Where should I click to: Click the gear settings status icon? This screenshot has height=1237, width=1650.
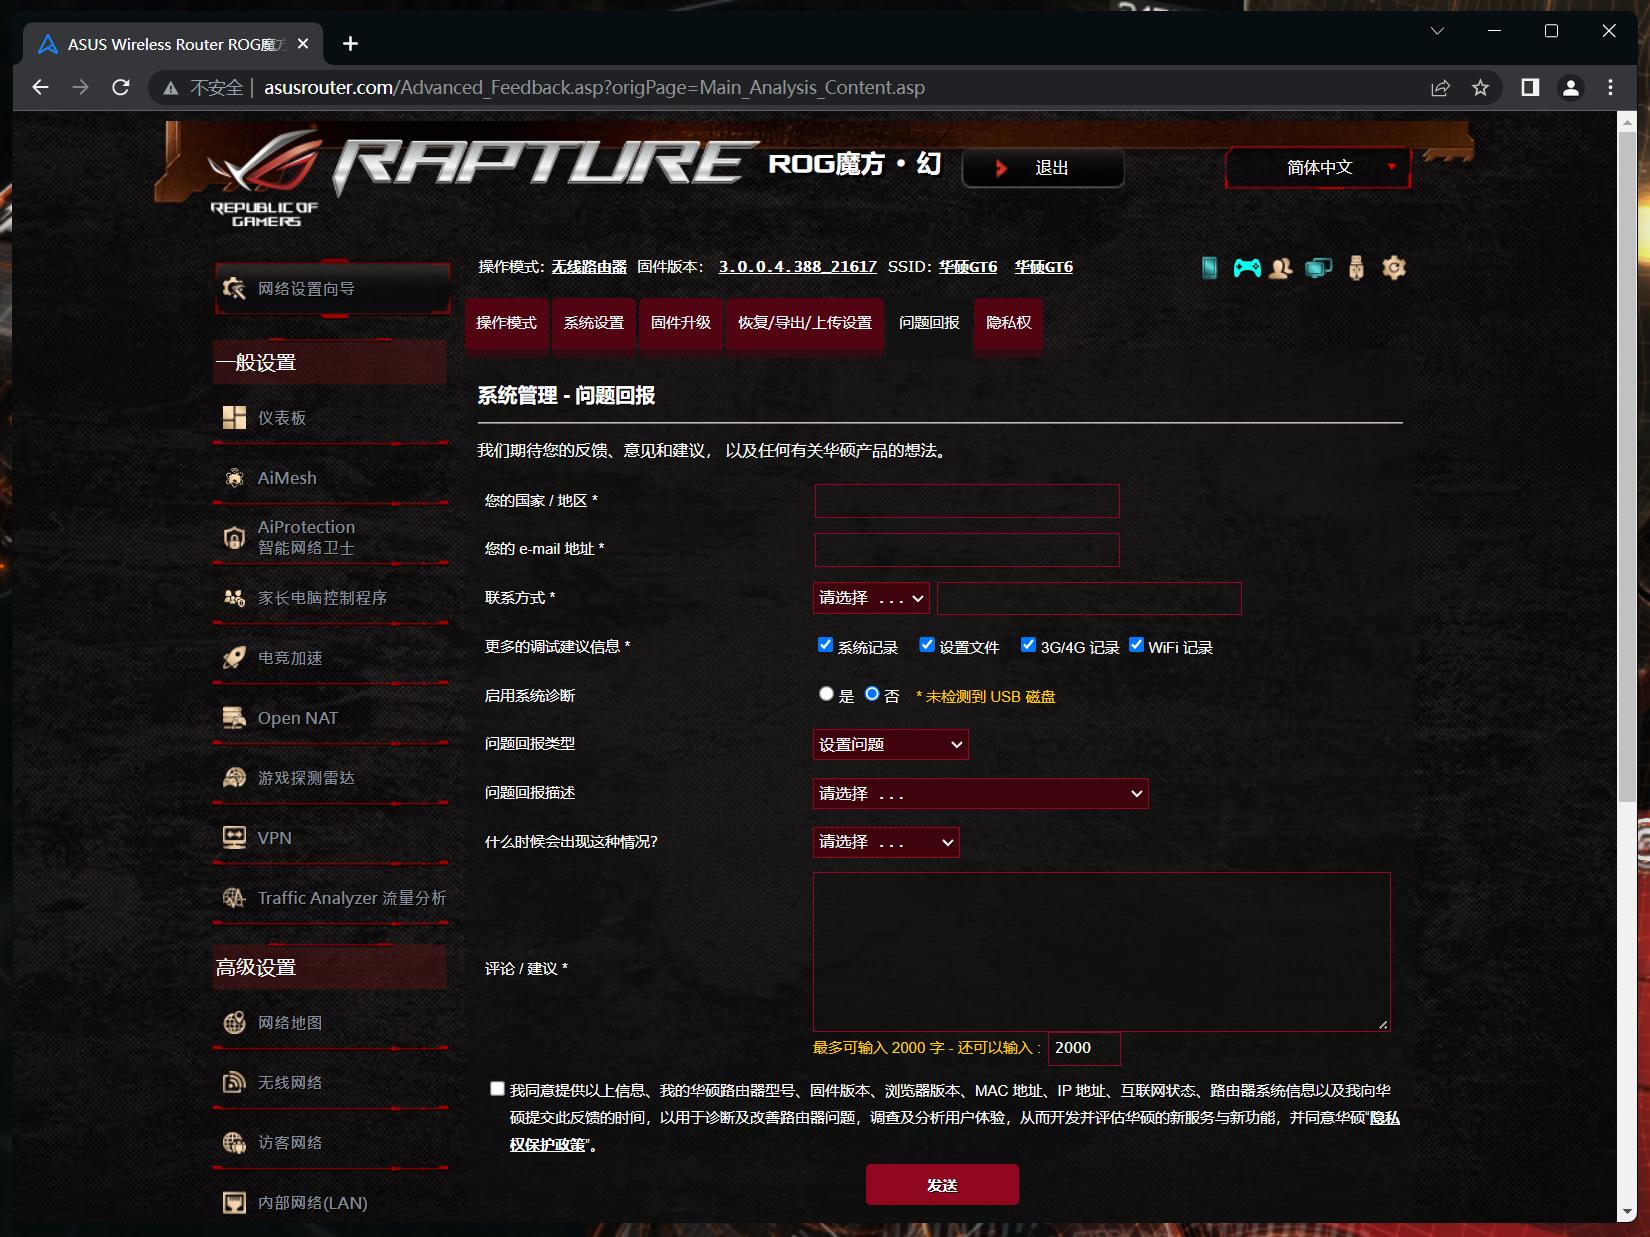(x=1394, y=268)
